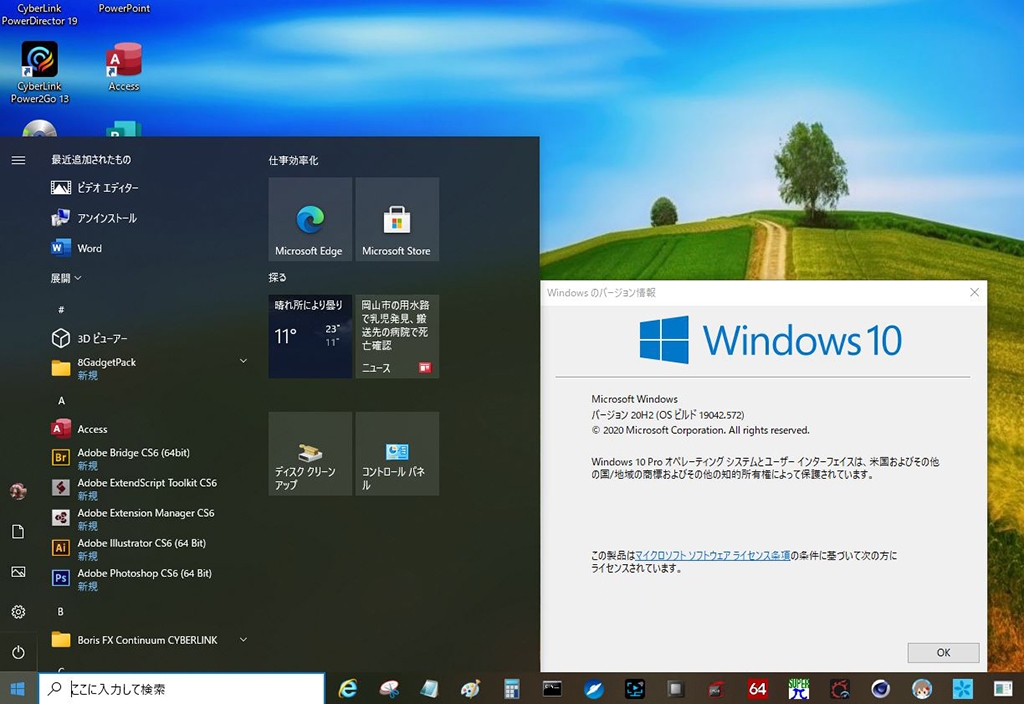This screenshot has height=704, width=1024.
Task: Launch Adobe Bridge CS6 (64bit)
Action: point(149,458)
